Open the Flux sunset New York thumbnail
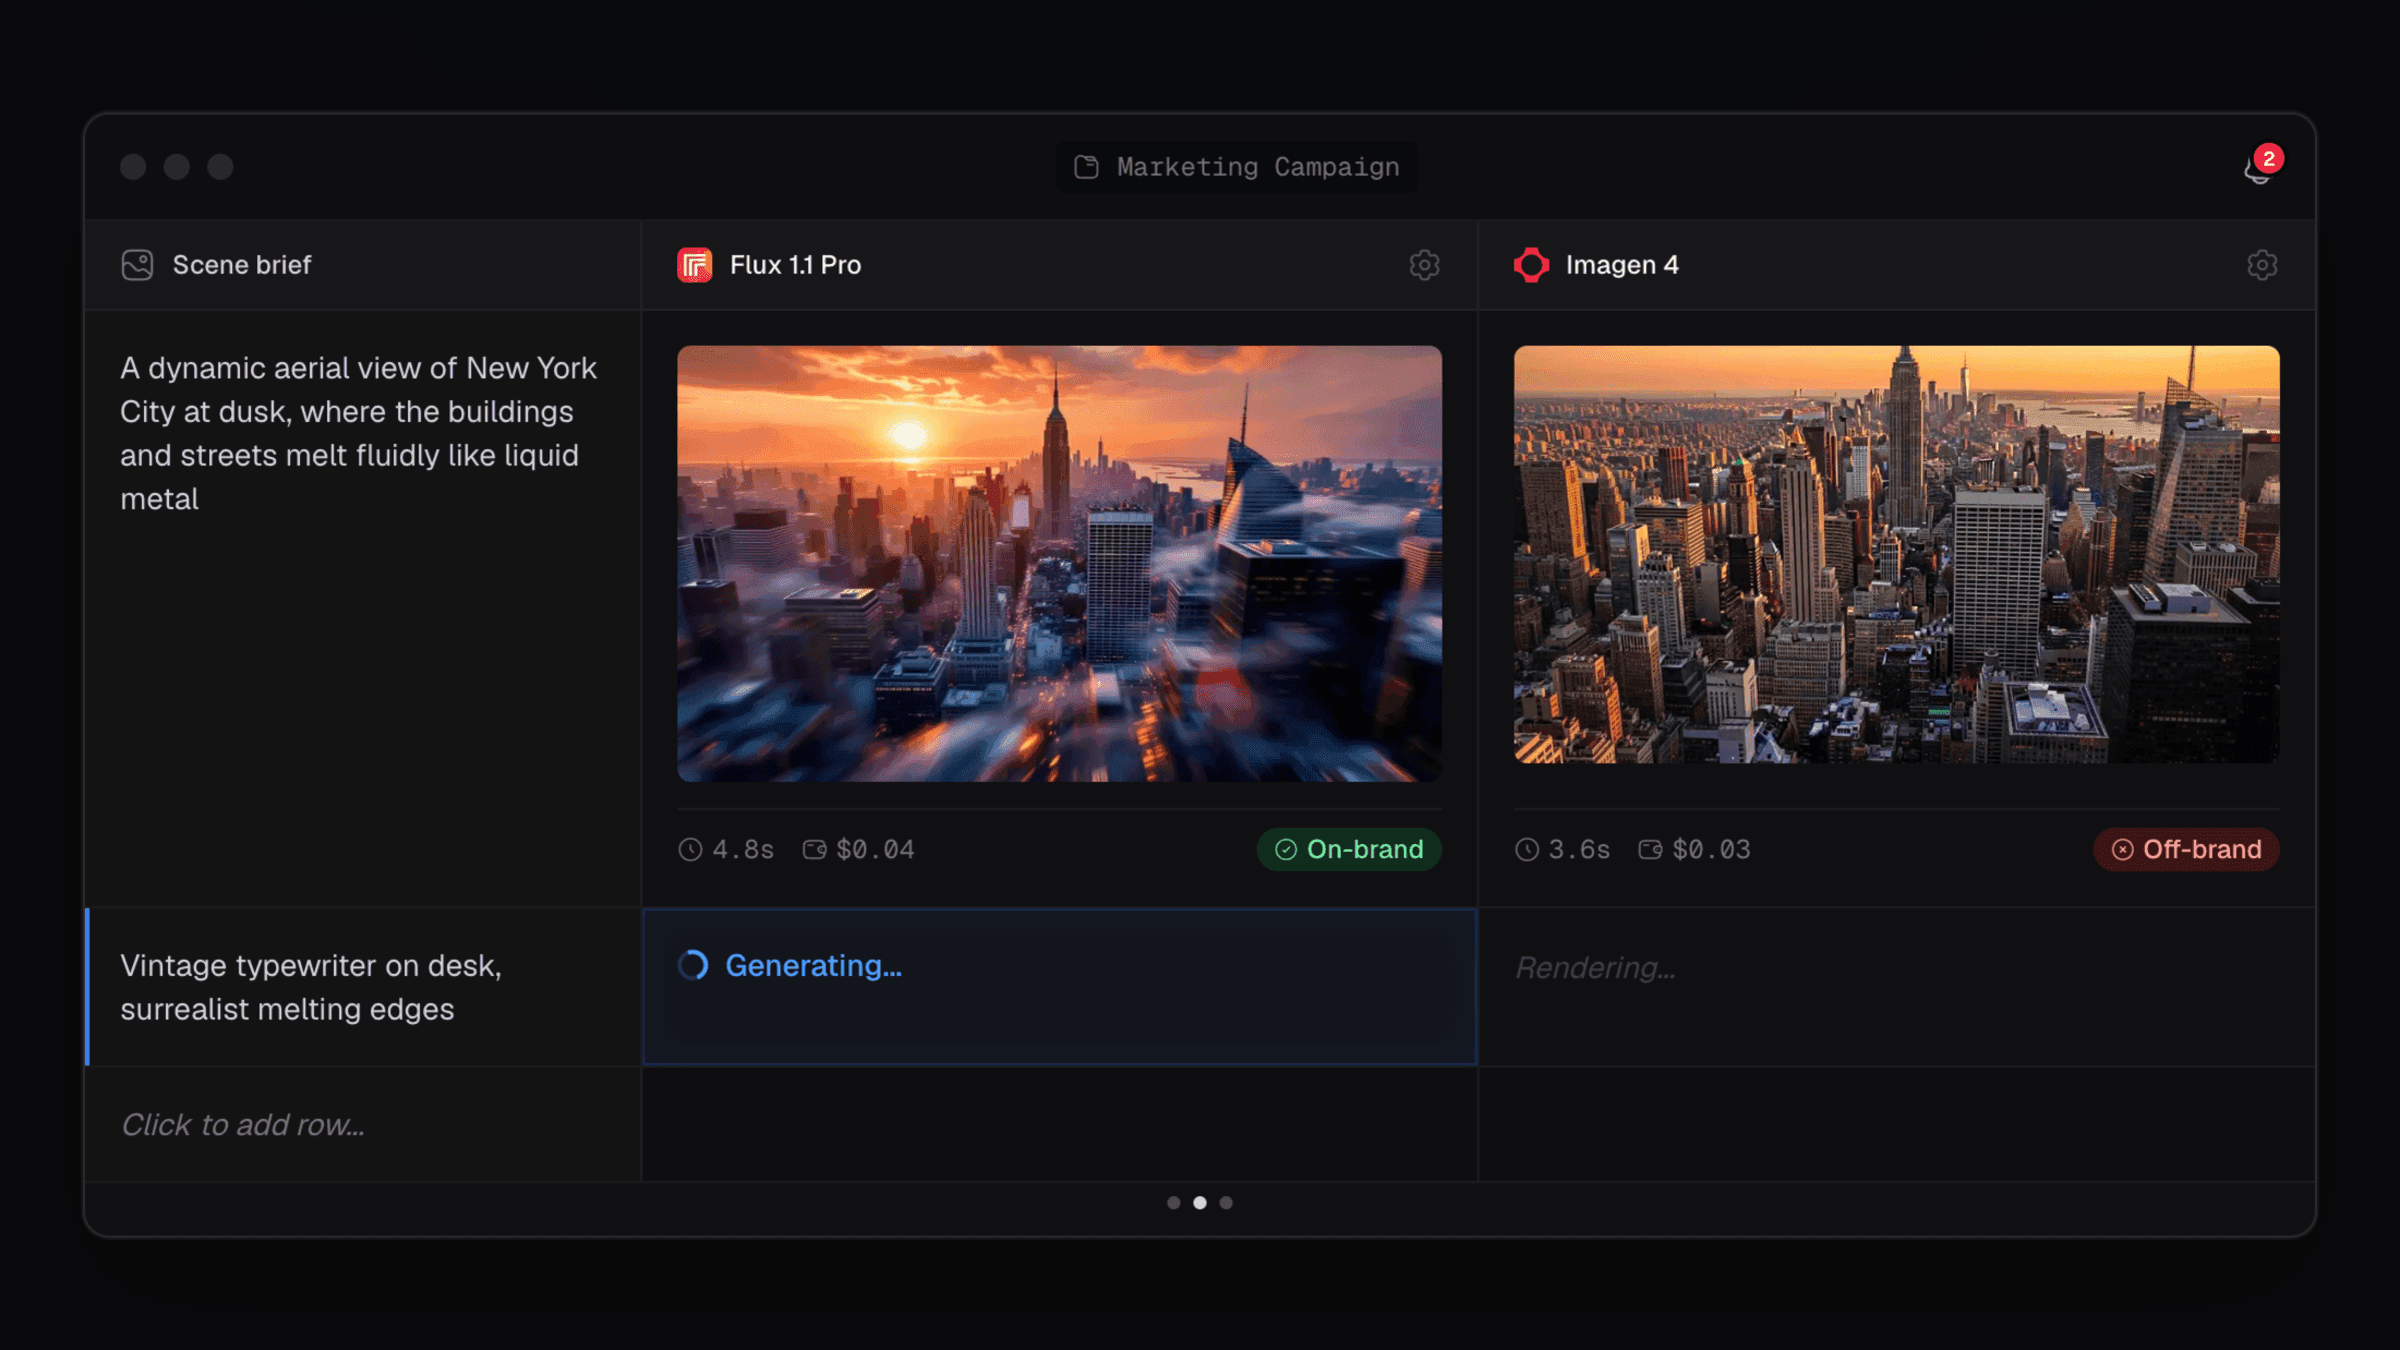This screenshot has height=1350, width=2400. pyautogui.click(x=1059, y=563)
